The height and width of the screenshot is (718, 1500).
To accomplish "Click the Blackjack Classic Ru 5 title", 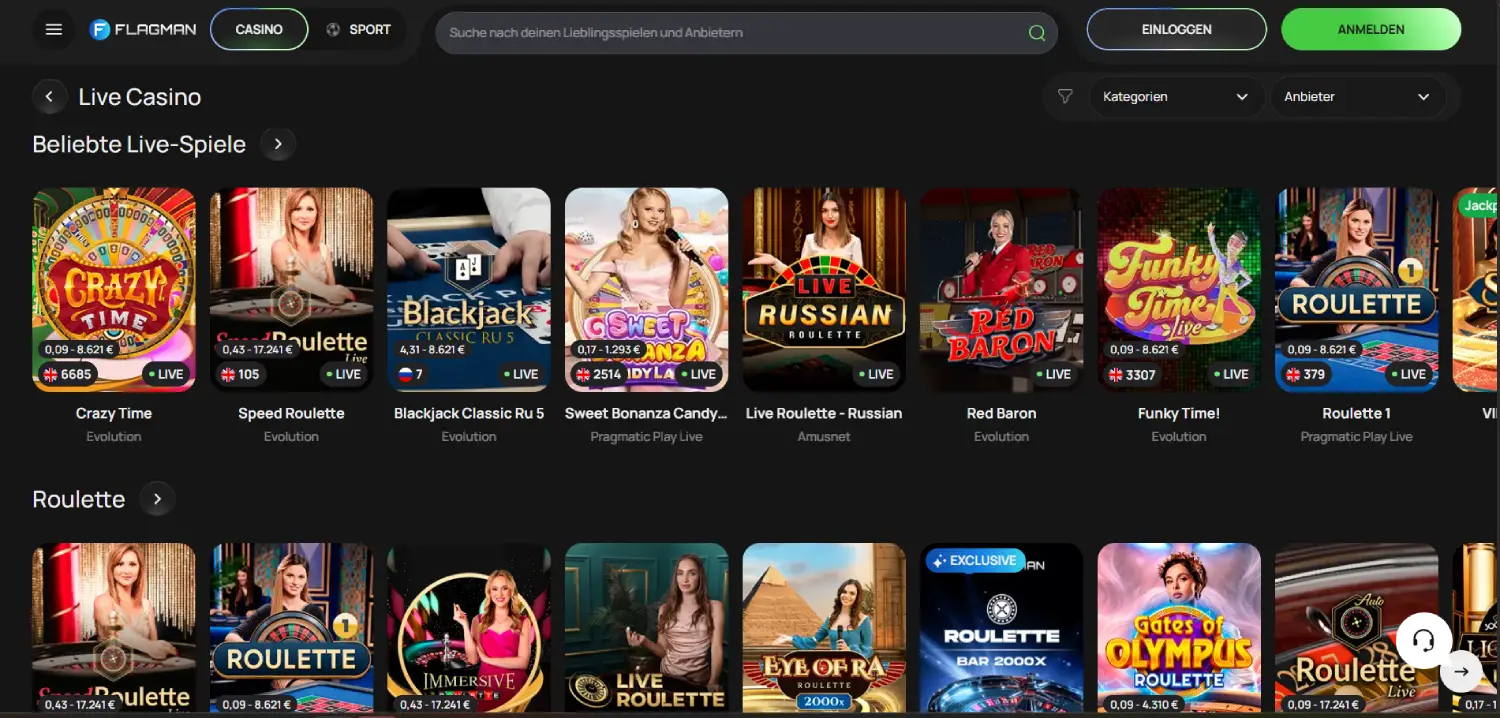I will pyautogui.click(x=469, y=413).
